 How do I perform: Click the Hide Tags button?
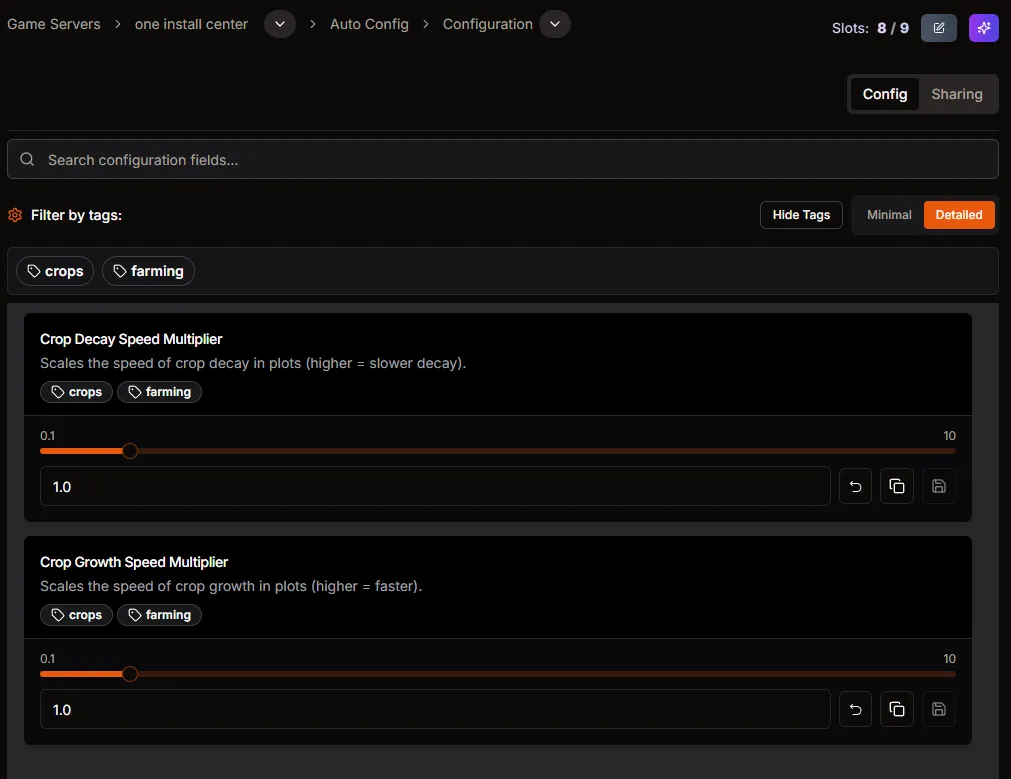801,215
